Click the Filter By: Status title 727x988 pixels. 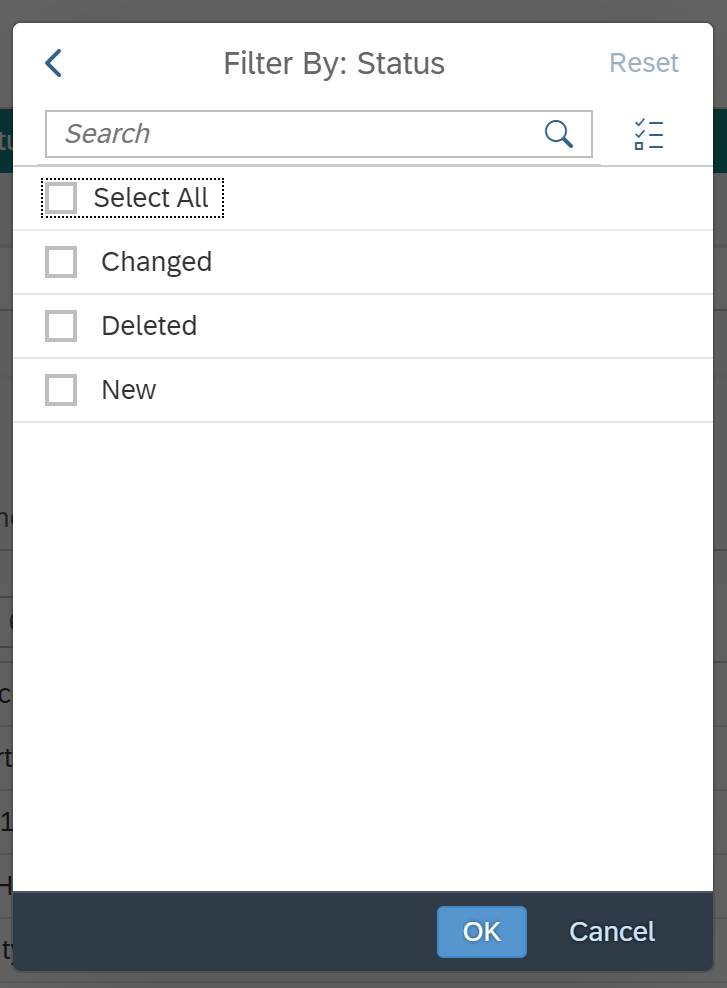coord(334,63)
